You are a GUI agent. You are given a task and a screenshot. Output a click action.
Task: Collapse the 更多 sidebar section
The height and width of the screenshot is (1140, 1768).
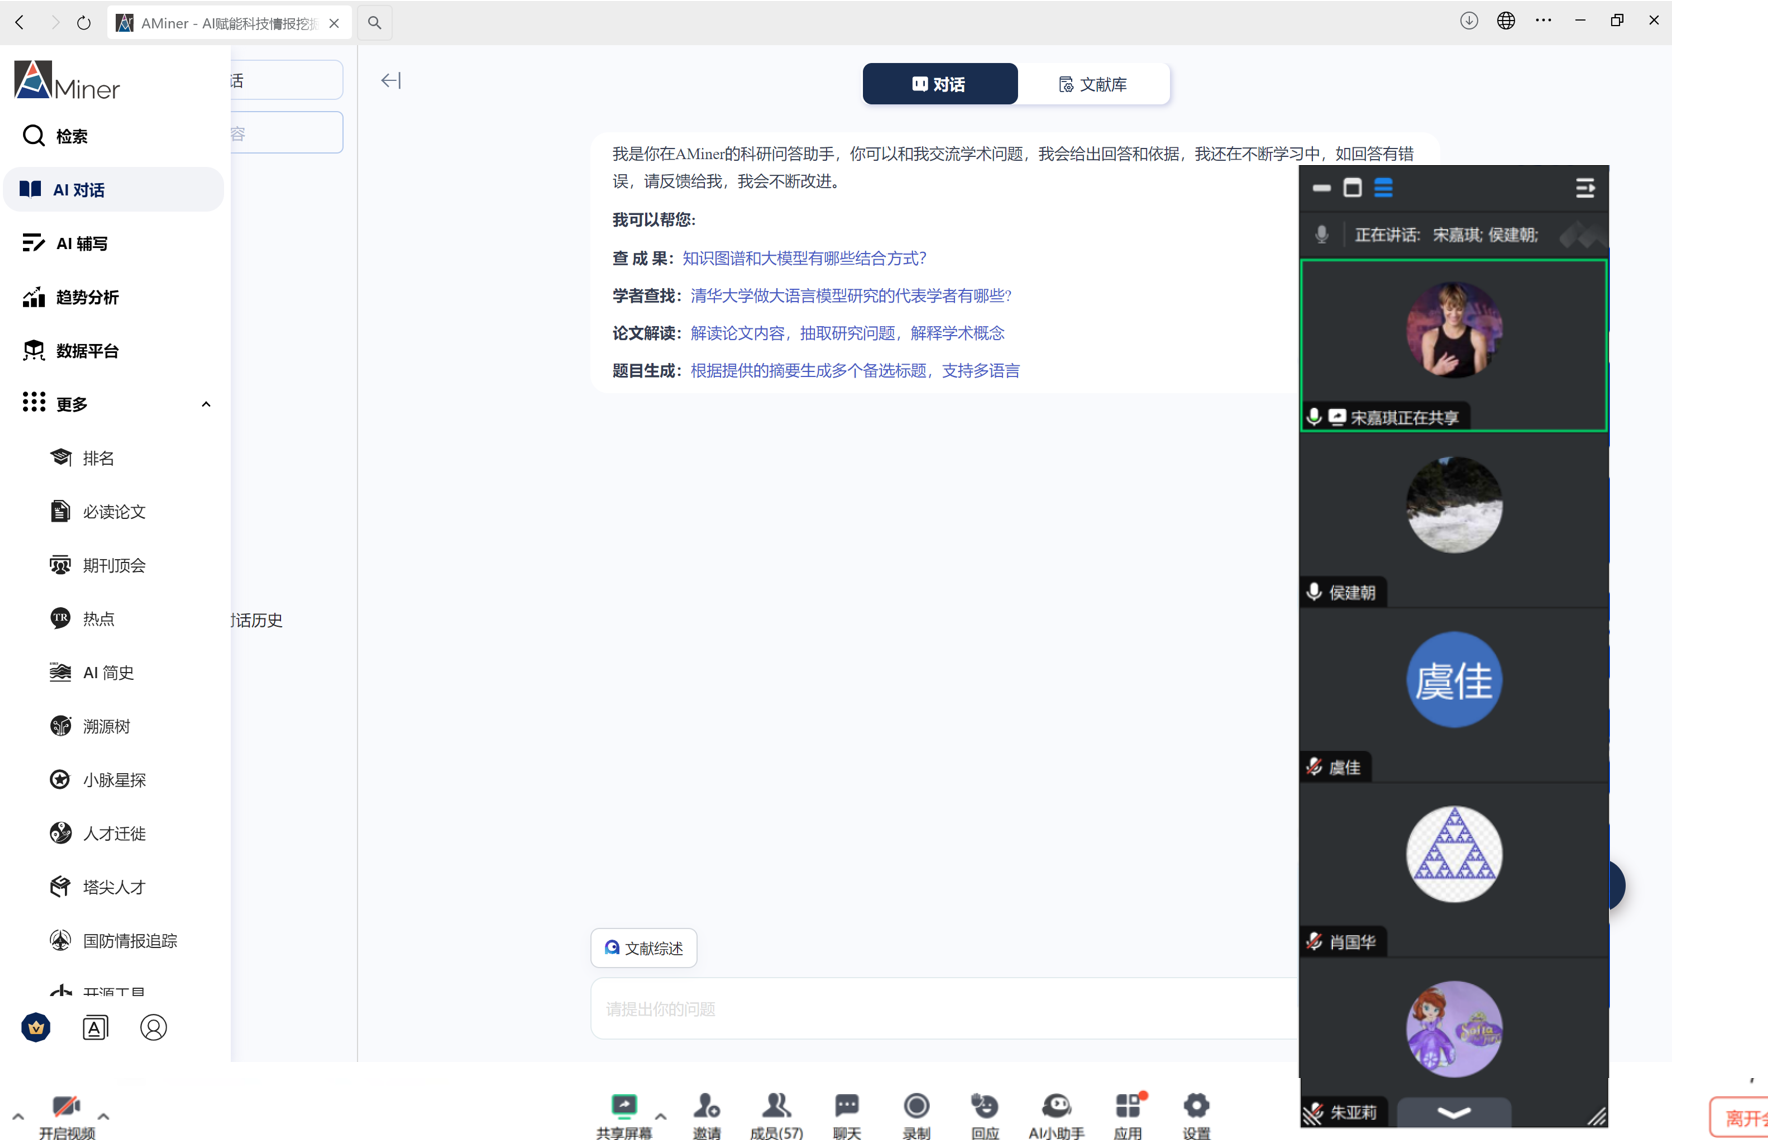(x=206, y=405)
